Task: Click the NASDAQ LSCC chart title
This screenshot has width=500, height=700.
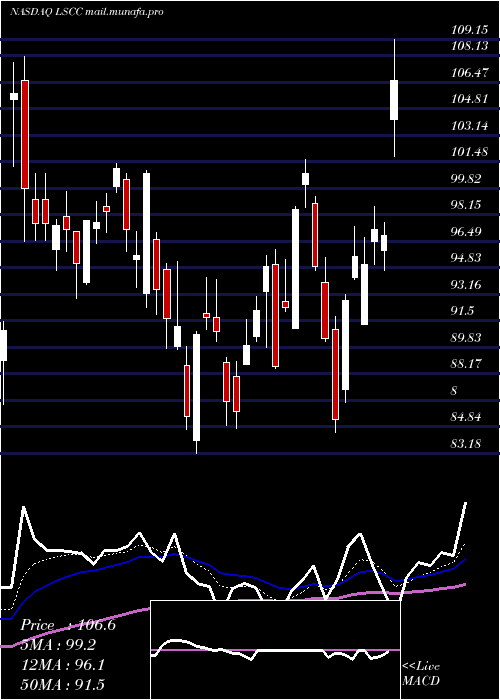Action: click(86, 12)
